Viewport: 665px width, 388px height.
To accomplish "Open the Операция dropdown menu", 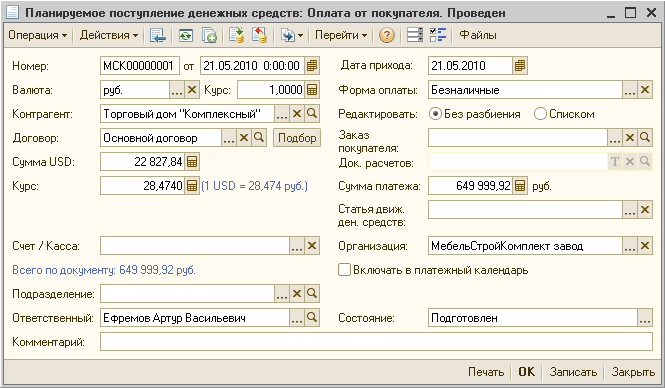I will [37, 35].
